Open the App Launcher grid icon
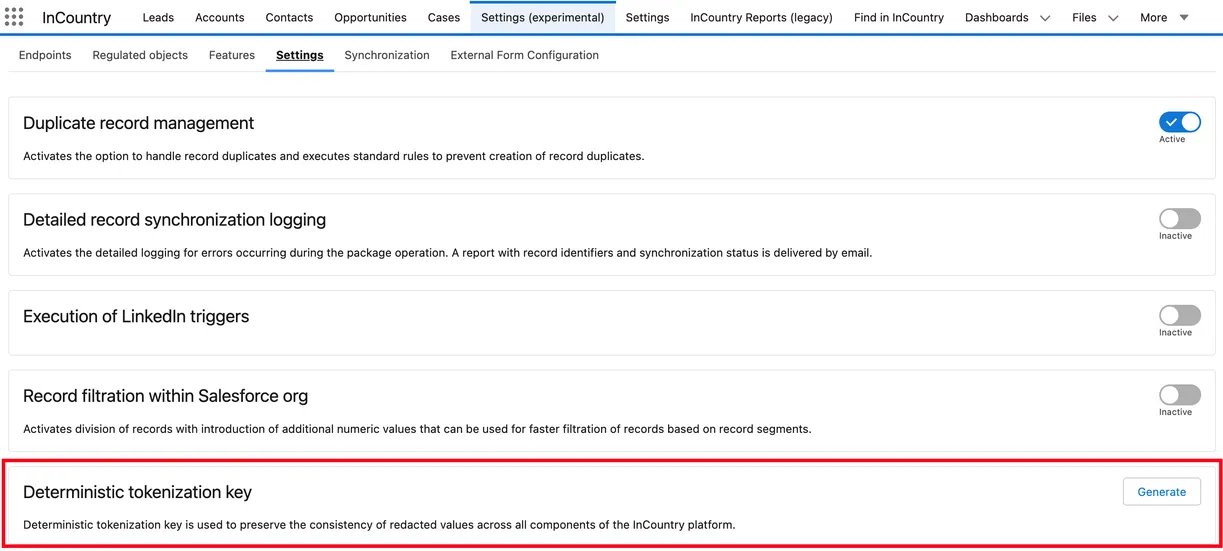 tap(14, 17)
